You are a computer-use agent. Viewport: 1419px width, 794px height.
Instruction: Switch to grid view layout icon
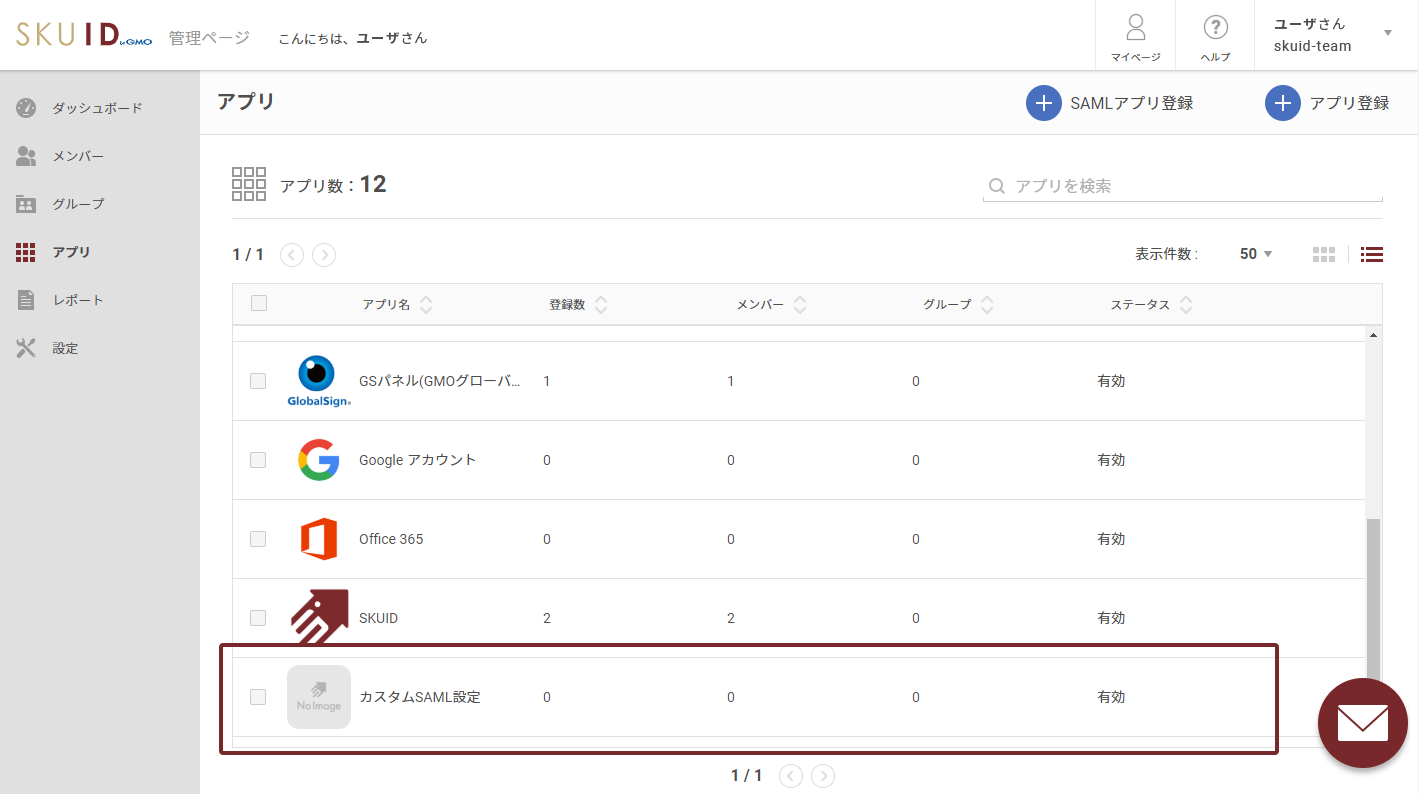point(1323,254)
